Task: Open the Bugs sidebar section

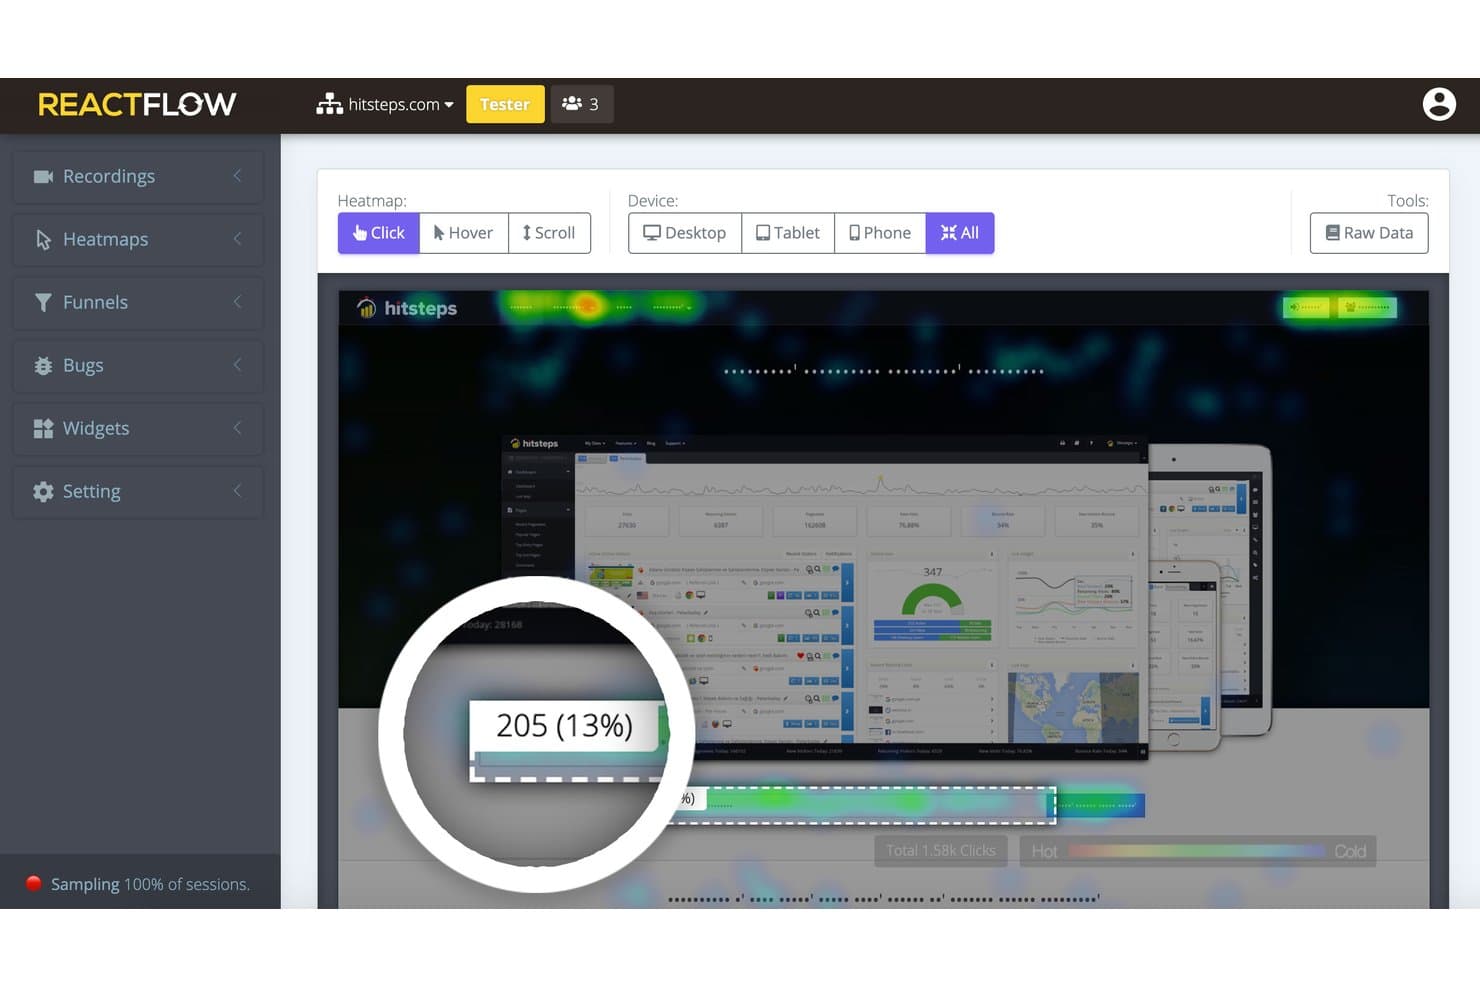Action: (x=138, y=365)
